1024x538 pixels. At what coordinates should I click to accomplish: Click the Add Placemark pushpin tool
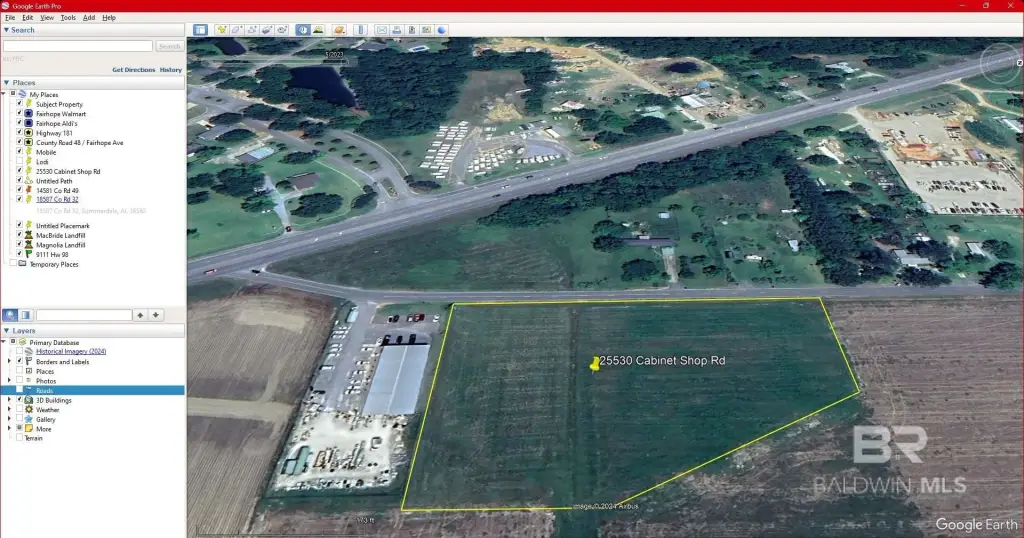point(221,30)
